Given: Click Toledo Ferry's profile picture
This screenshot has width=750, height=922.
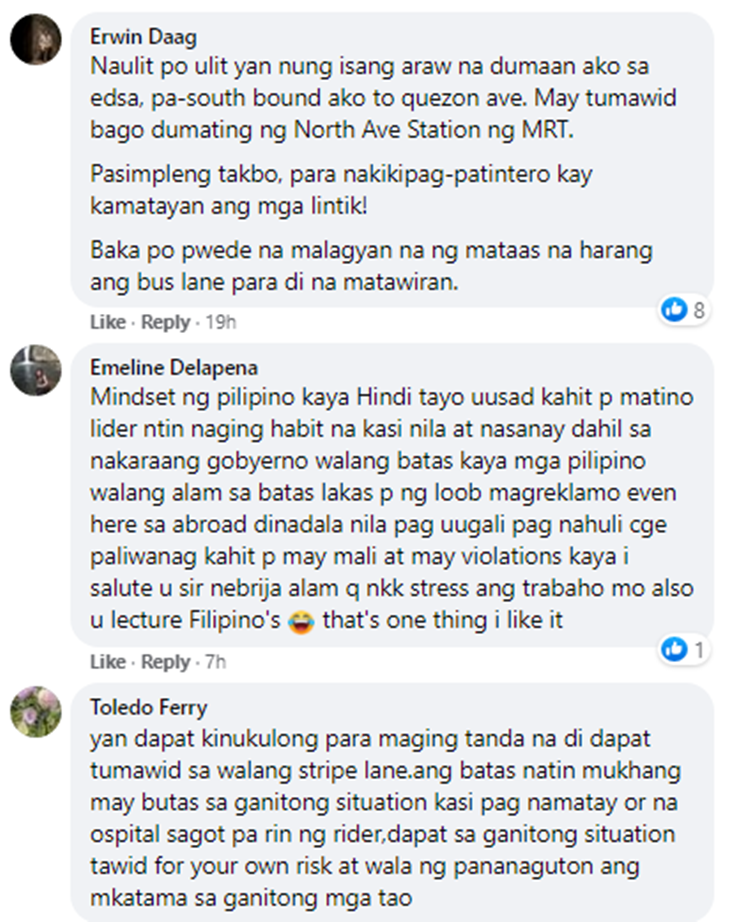Looking at the screenshot, I should tap(32, 713).
